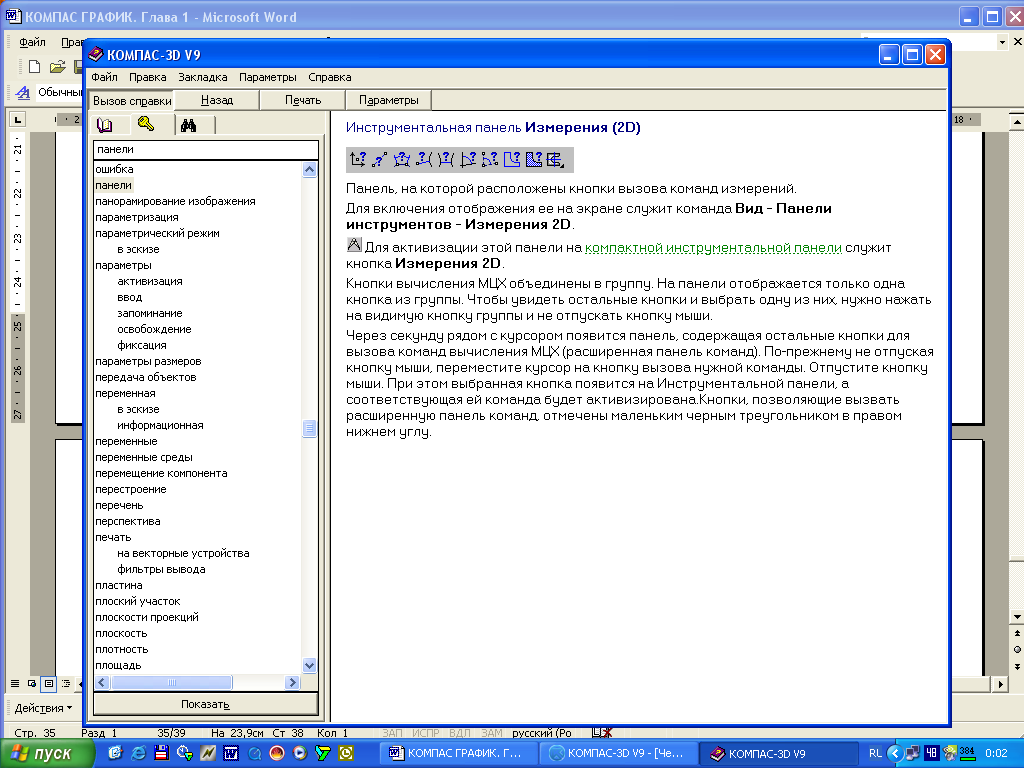Click Word vertical scrollbar down arrow
1024x768 pixels.
[1017, 616]
